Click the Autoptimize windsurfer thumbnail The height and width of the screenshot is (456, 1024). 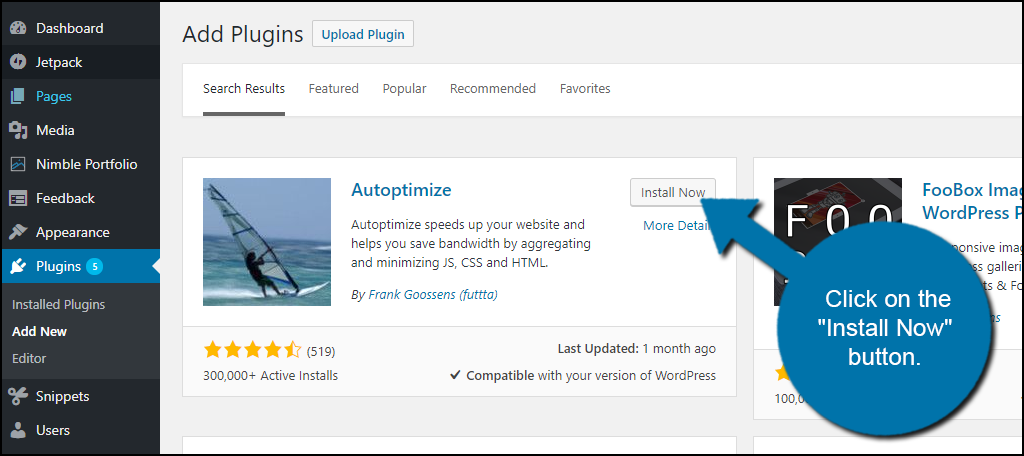click(267, 242)
